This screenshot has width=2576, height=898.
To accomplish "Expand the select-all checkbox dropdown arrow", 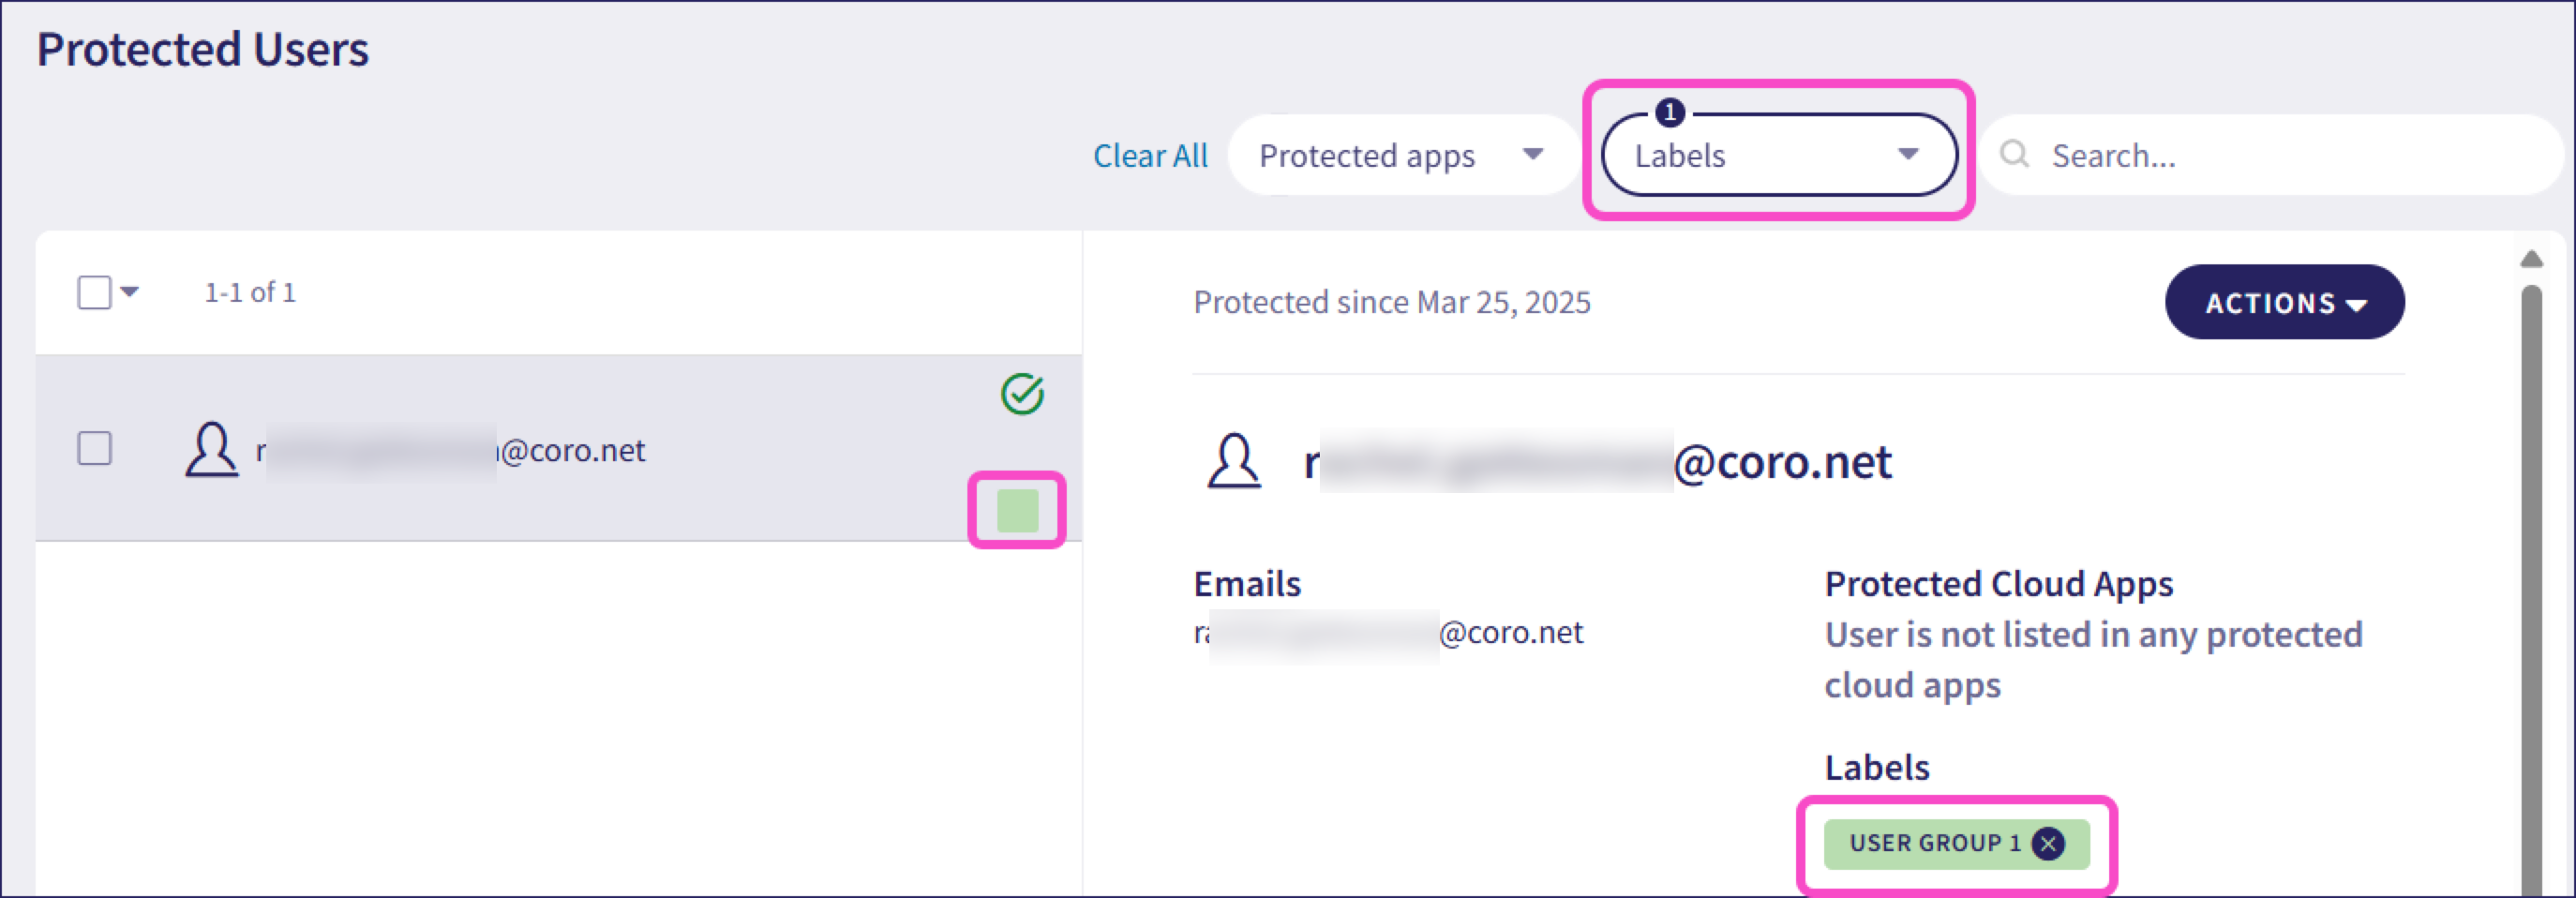I will 129,292.
